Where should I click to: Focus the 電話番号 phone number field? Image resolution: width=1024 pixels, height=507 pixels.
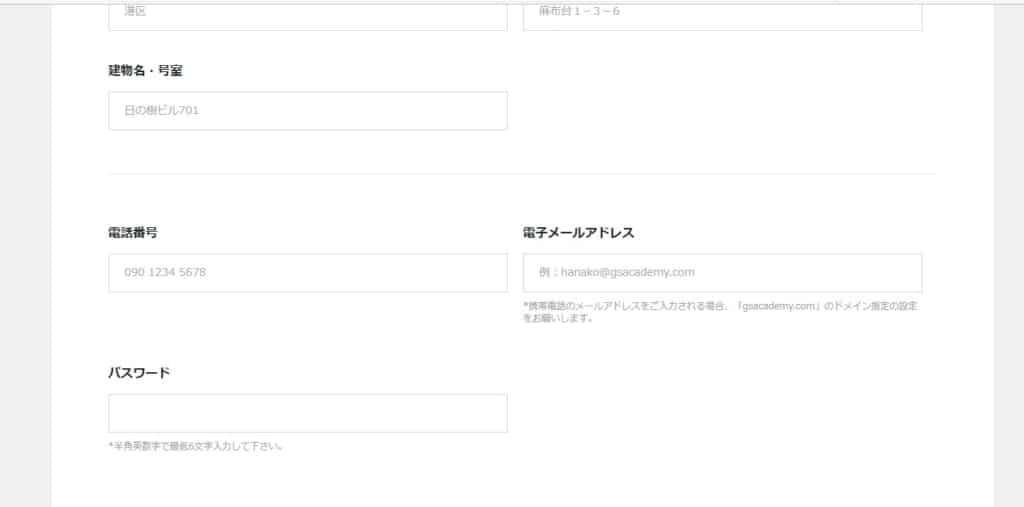(307, 272)
